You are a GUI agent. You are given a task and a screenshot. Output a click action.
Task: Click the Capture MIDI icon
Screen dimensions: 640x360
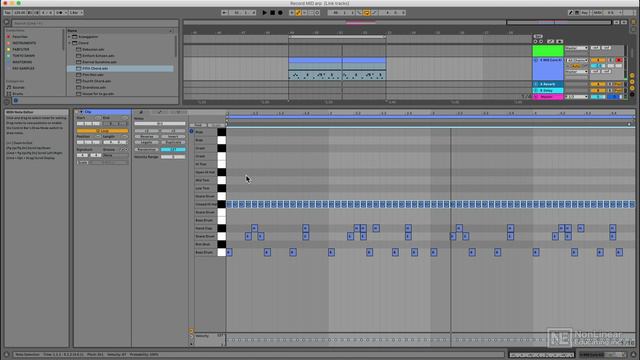point(311,13)
